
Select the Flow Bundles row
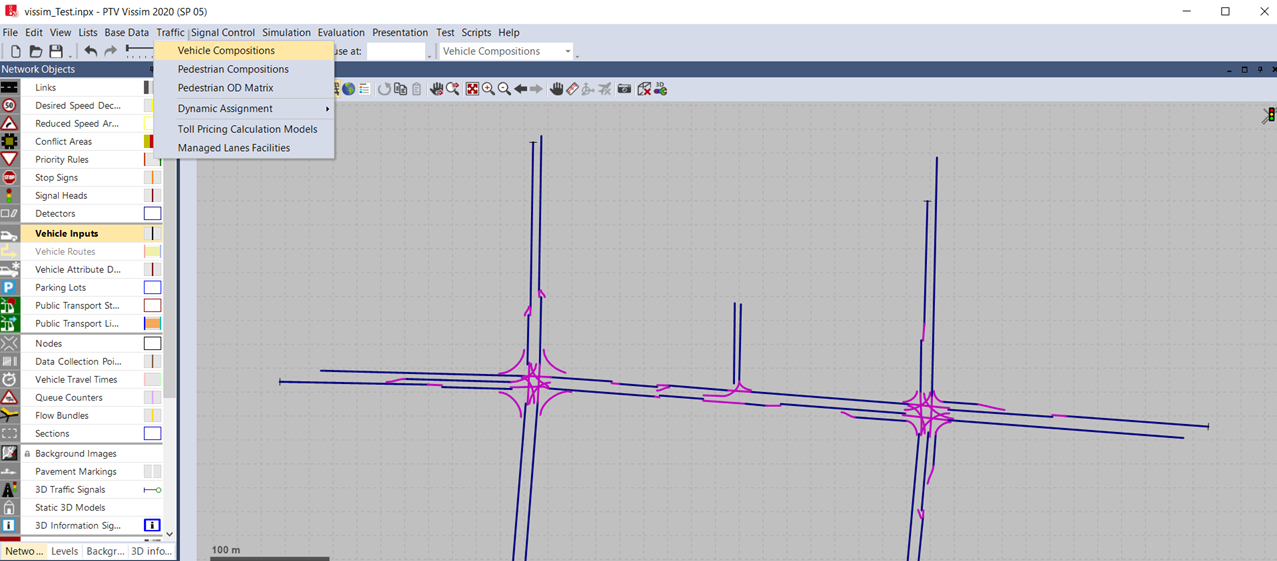tap(81, 416)
